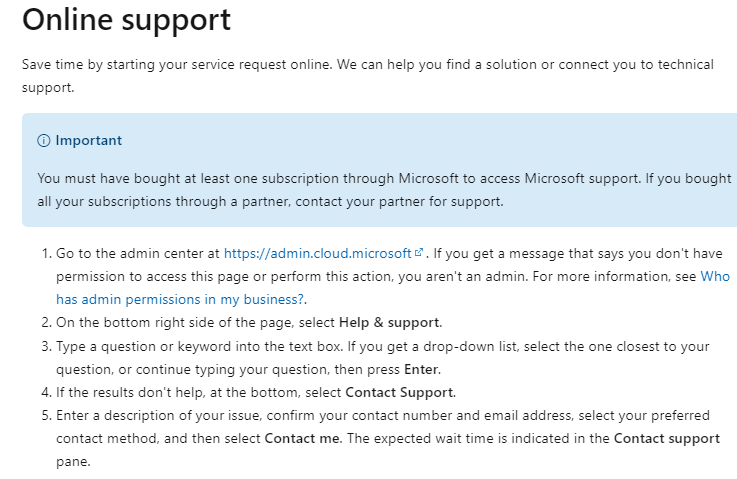Click the external link icon after admin URL
This screenshot has width=737, height=479.
tap(418, 253)
